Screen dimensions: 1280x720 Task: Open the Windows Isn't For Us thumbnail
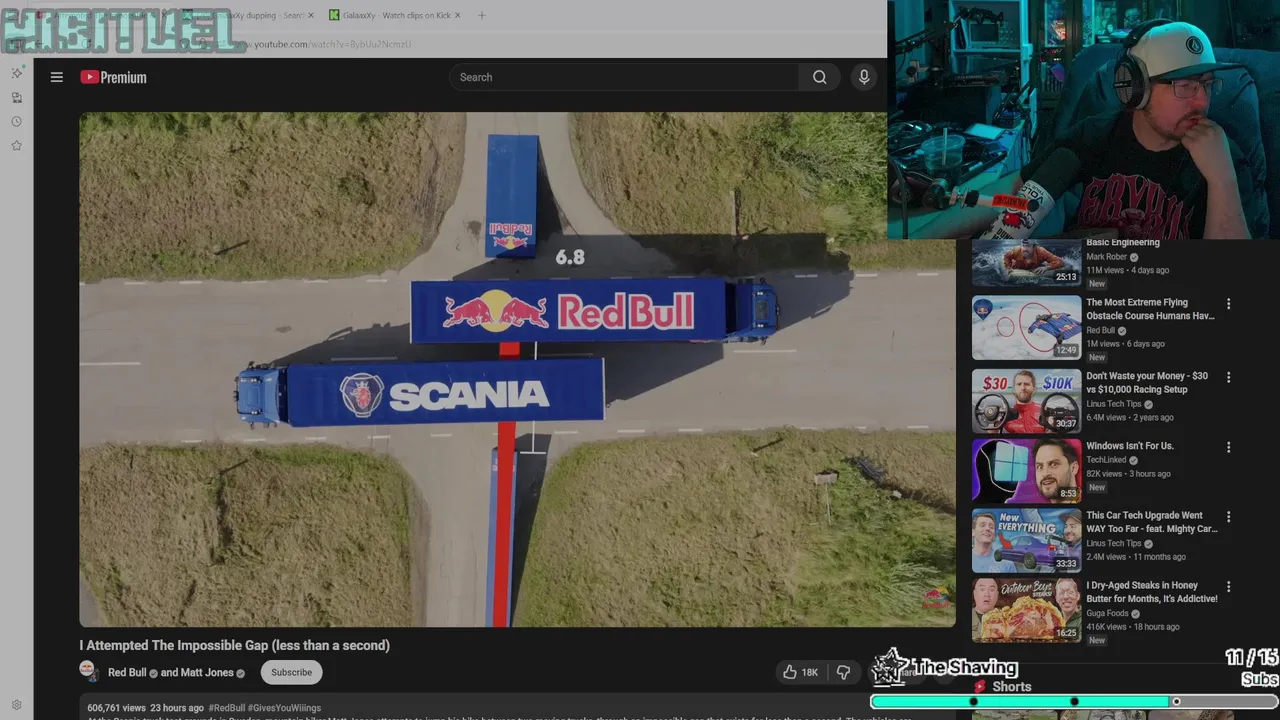tap(1026, 470)
